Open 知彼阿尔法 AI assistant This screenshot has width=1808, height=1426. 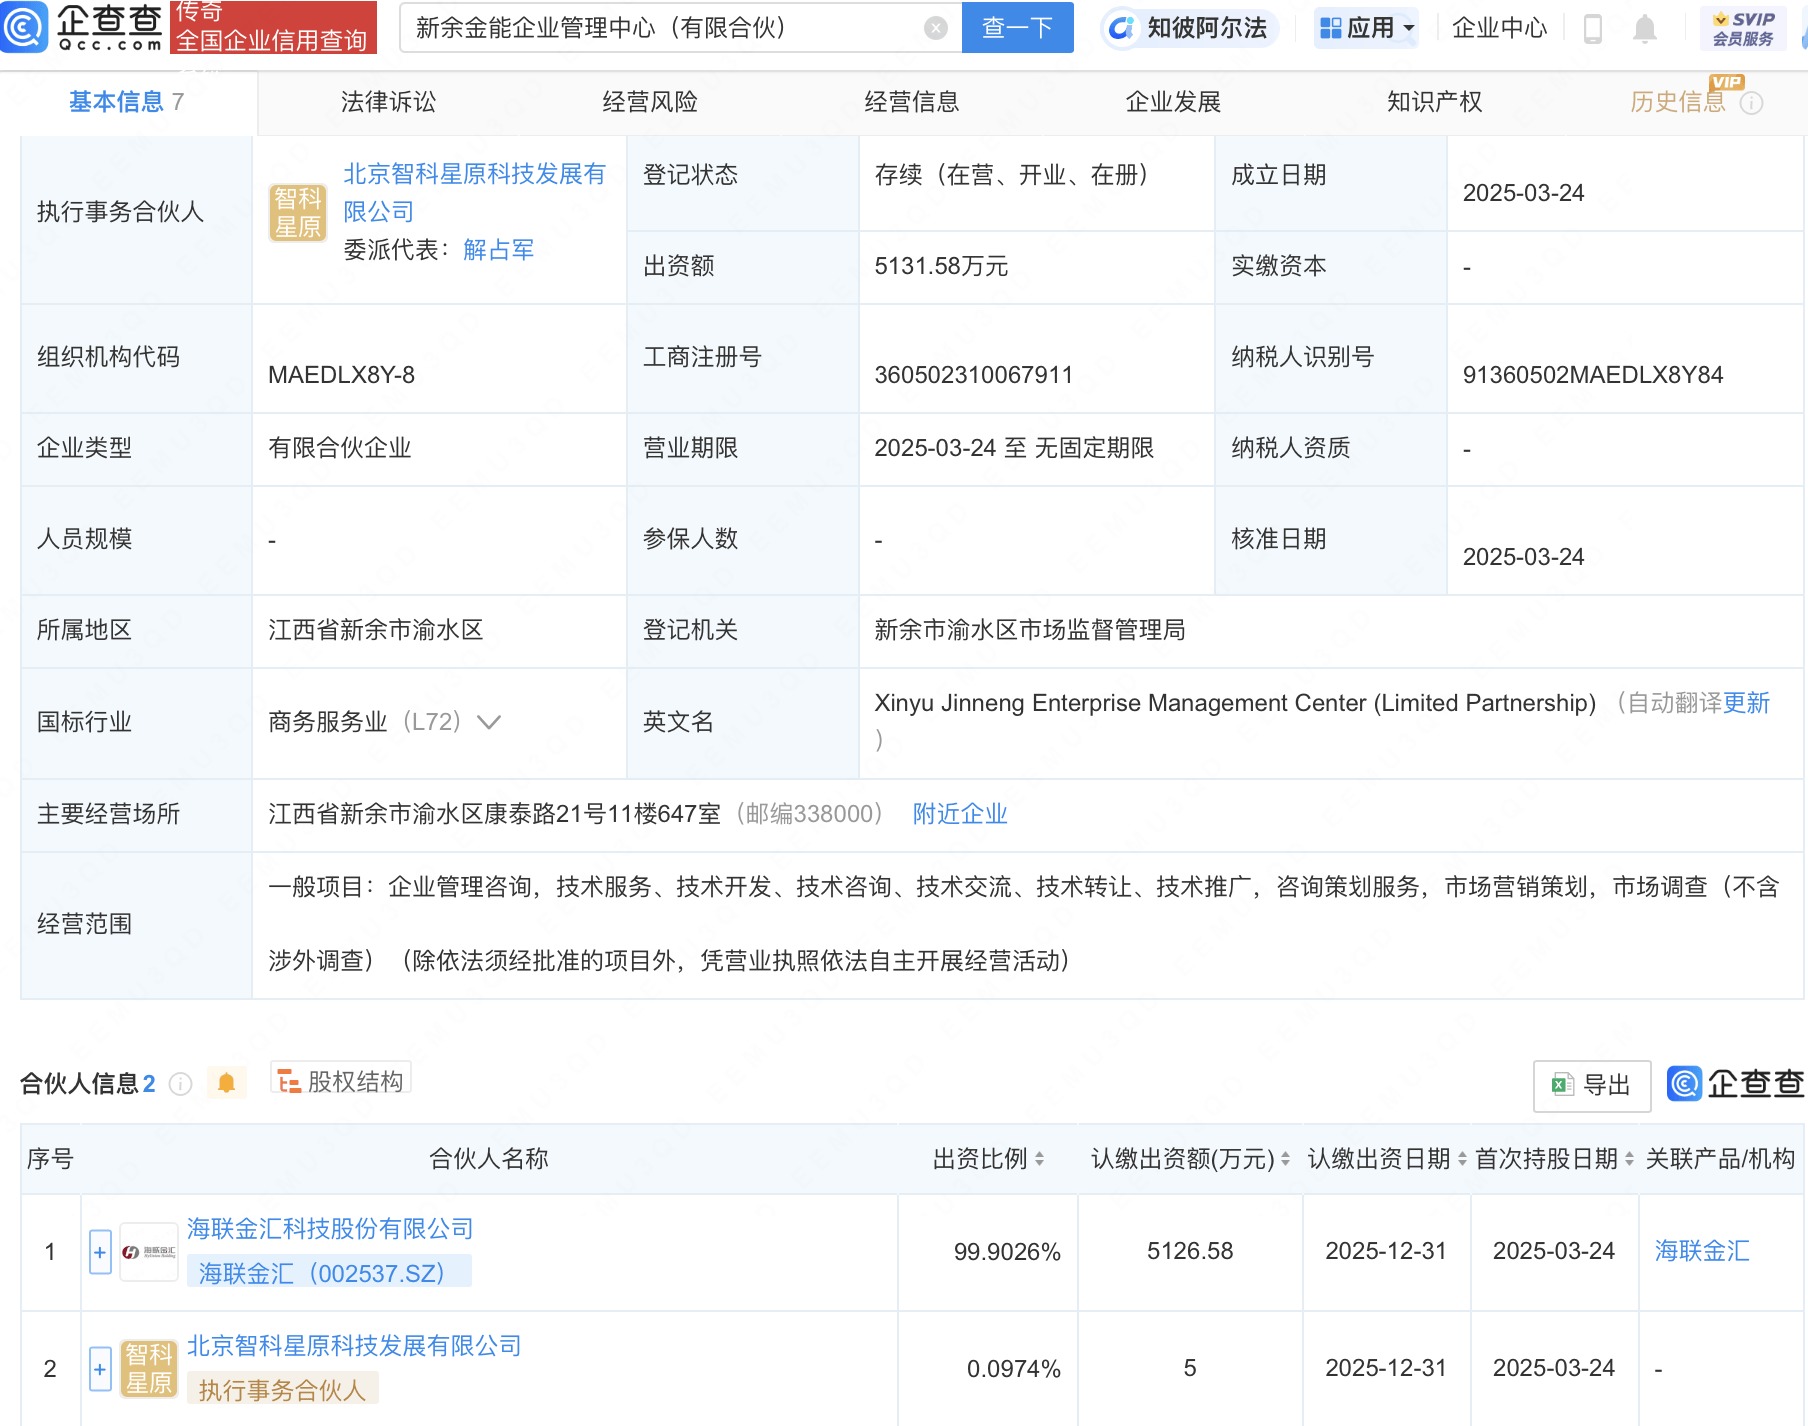(1188, 28)
